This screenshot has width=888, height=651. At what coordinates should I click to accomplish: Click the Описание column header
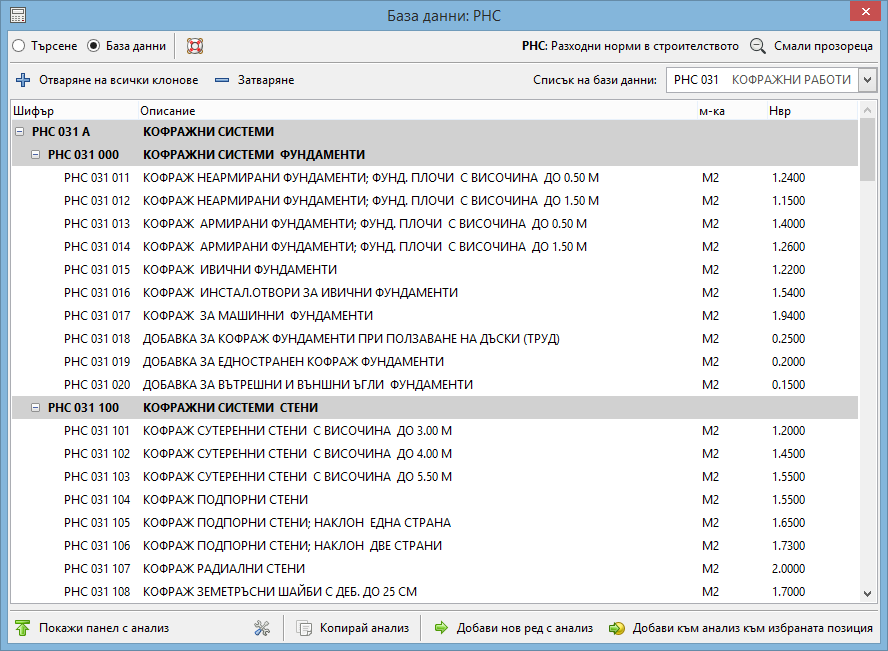[x=168, y=111]
